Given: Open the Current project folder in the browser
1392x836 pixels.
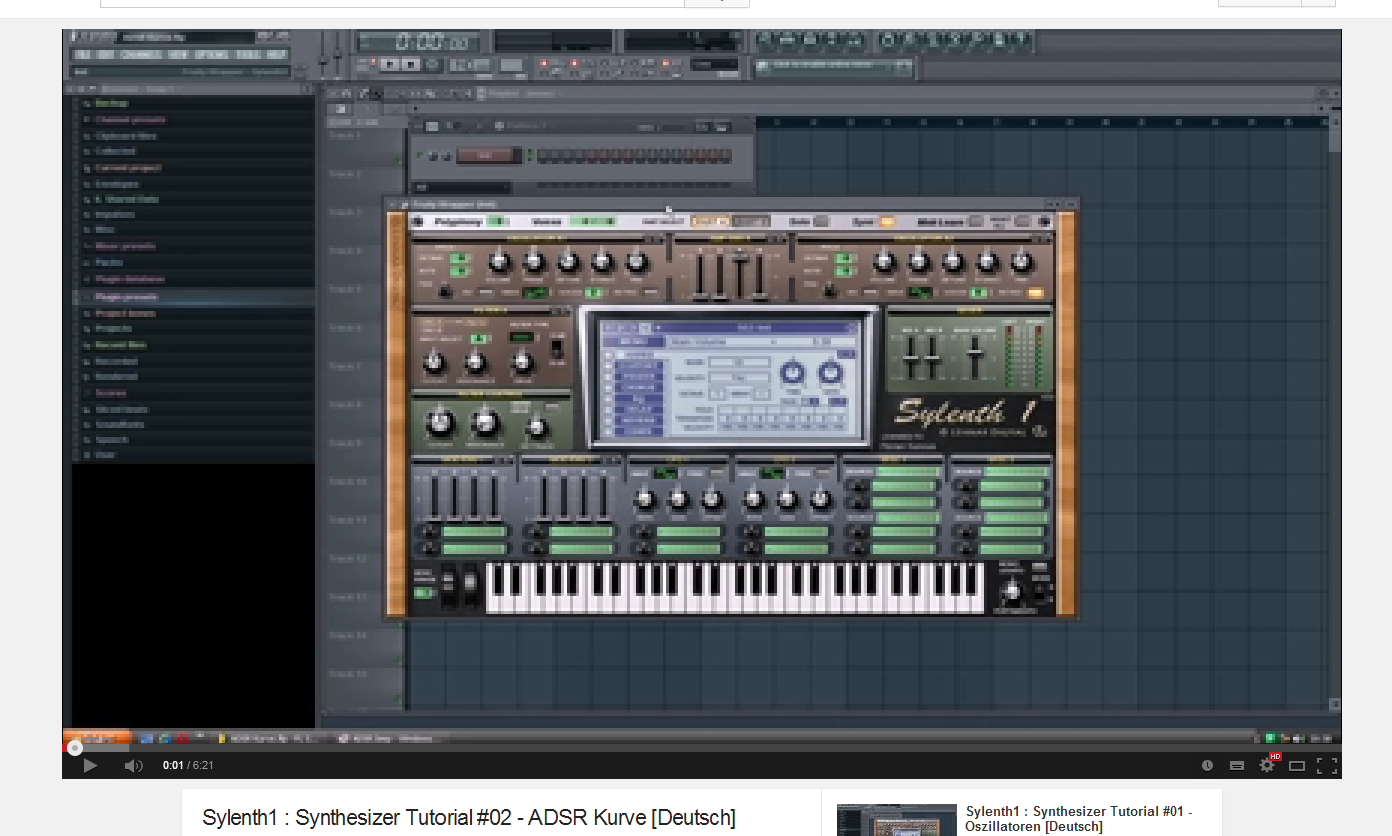Looking at the screenshot, I should (128, 168).
